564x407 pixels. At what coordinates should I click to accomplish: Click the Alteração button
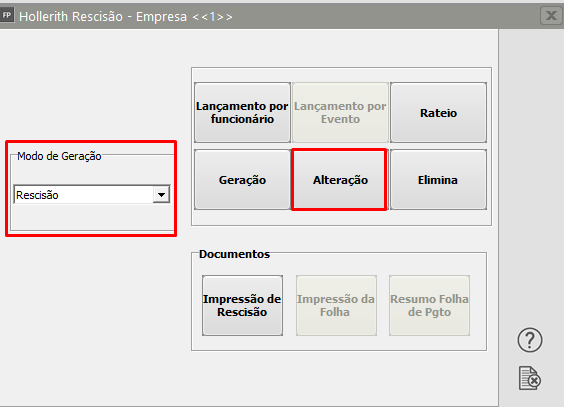pos(340,179)
